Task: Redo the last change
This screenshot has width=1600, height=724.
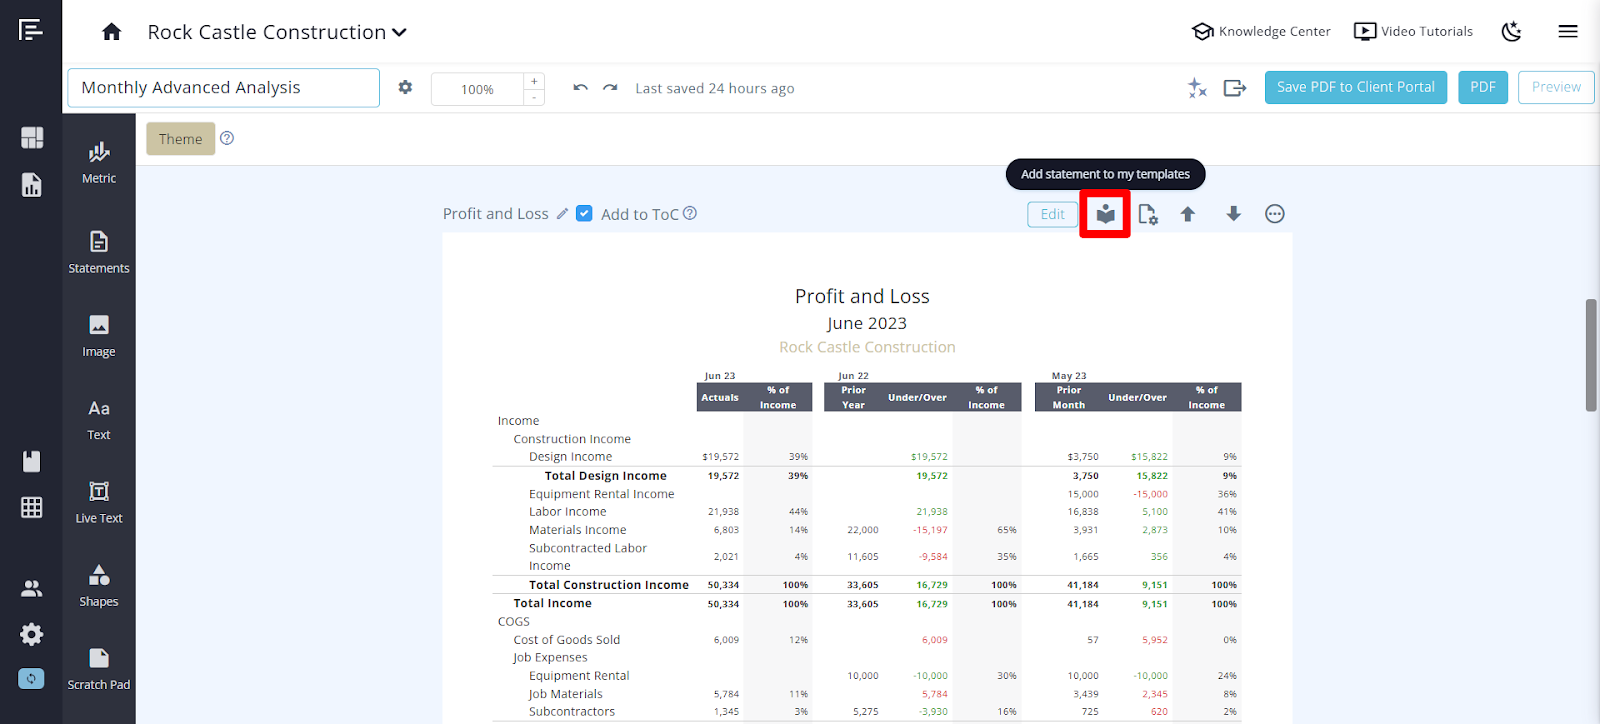Action: coord(610,88)
